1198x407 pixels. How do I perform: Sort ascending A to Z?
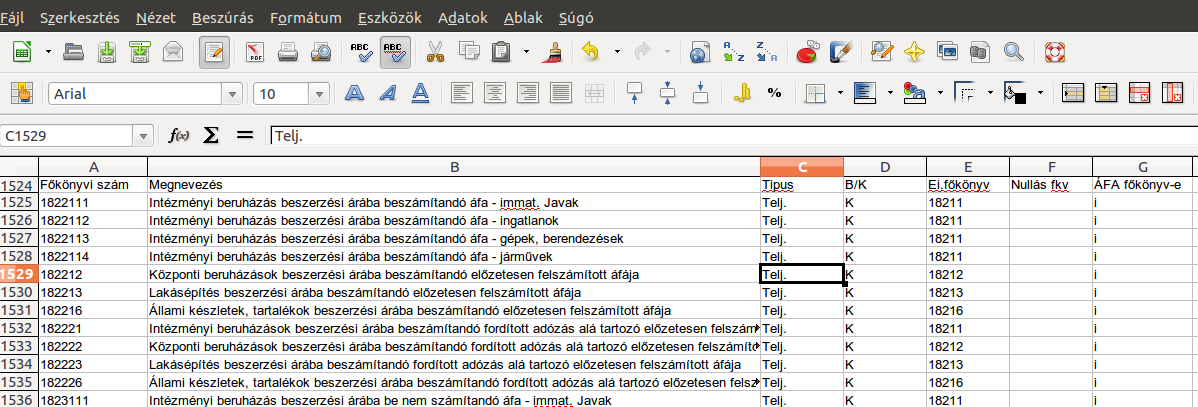click(x=733, y=52)
